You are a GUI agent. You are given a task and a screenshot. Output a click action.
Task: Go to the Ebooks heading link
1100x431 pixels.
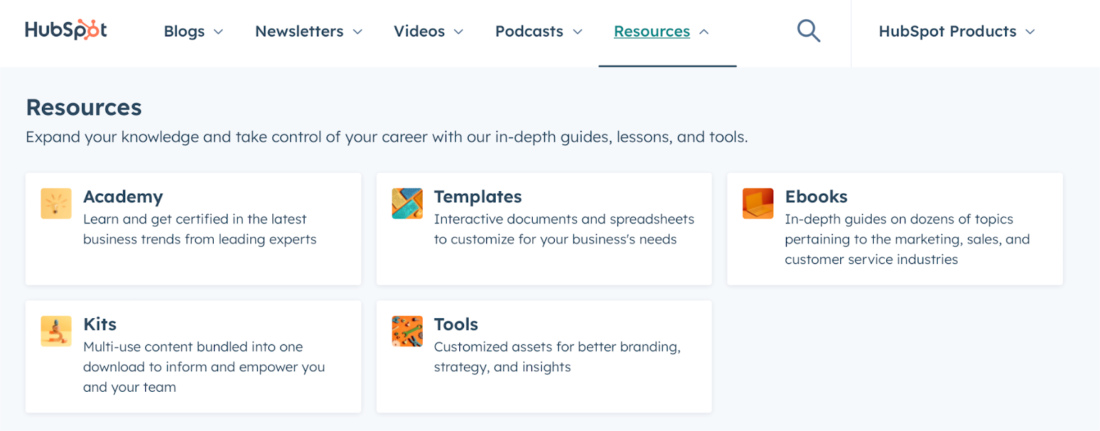[816, 197]
